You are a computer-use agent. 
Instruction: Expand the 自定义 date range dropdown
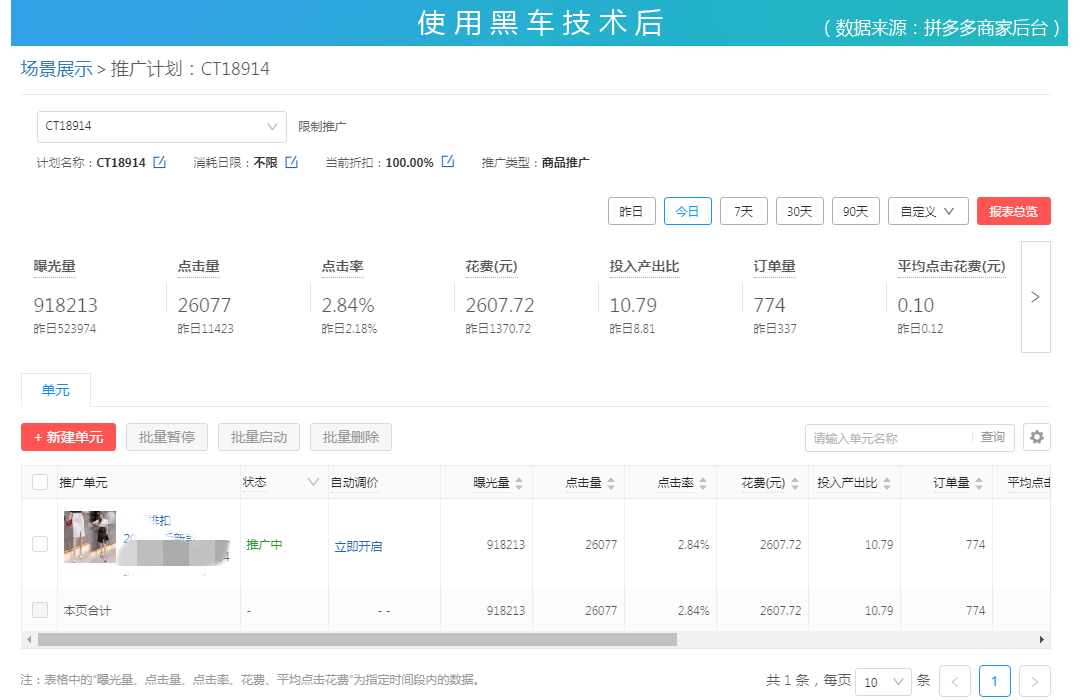928,212
